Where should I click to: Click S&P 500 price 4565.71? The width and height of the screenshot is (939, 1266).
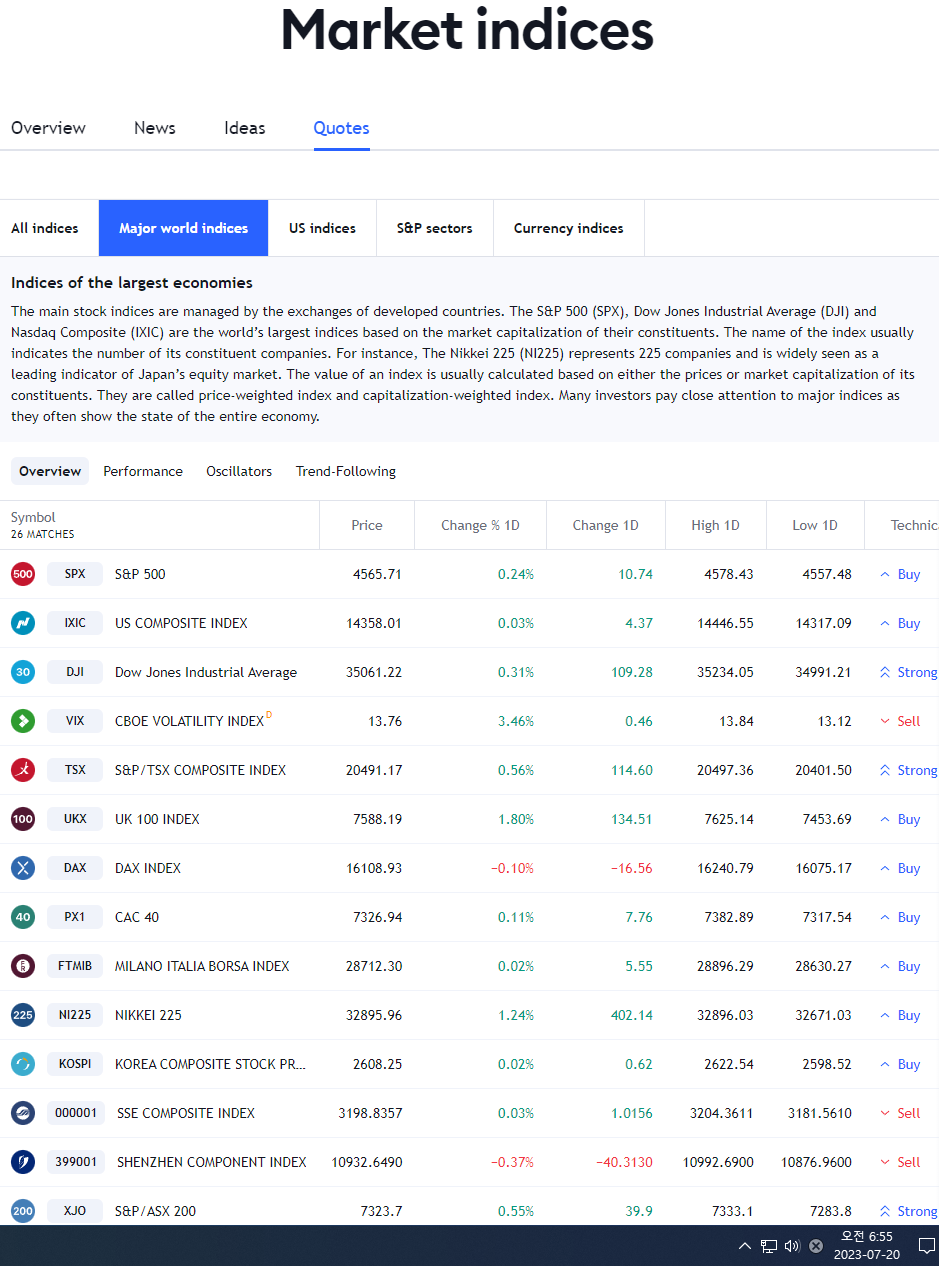377,574
